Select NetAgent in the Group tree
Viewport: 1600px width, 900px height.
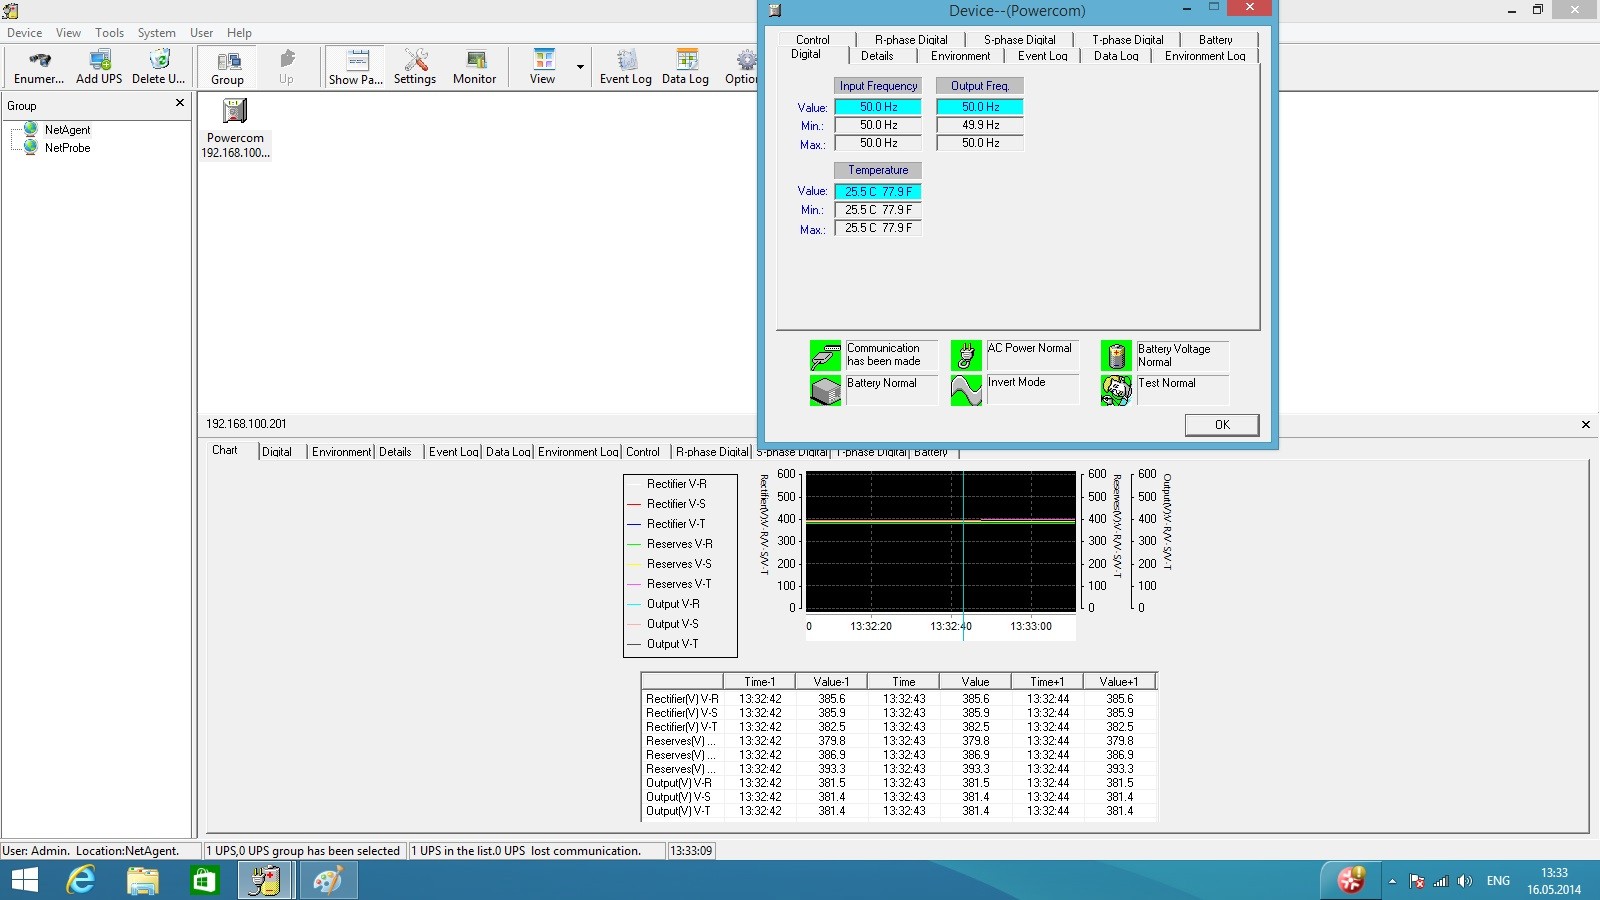[x=67, y=130]
